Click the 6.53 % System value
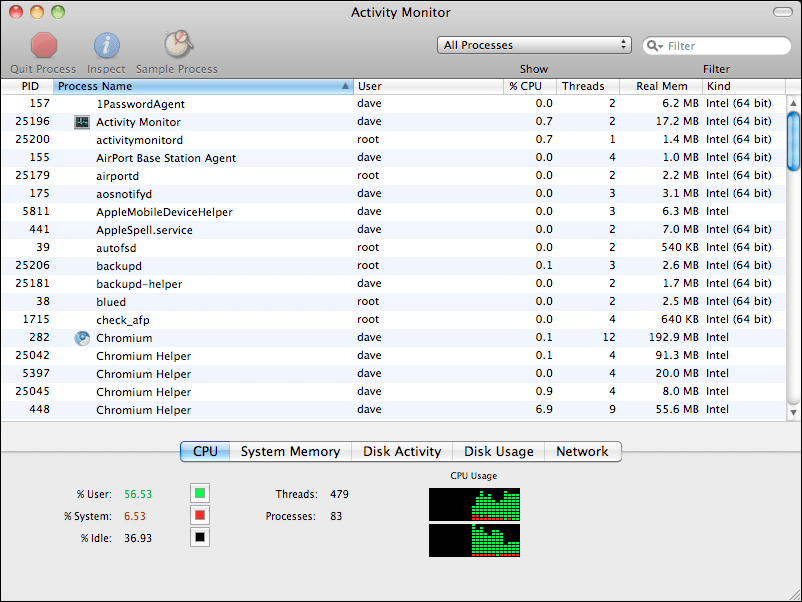The height and width of the screenshot is (602, 802). click(x=135, y=516)
